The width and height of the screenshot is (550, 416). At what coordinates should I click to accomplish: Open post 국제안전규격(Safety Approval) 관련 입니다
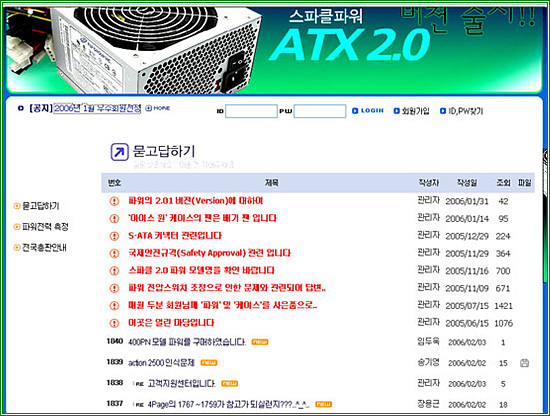209,253
